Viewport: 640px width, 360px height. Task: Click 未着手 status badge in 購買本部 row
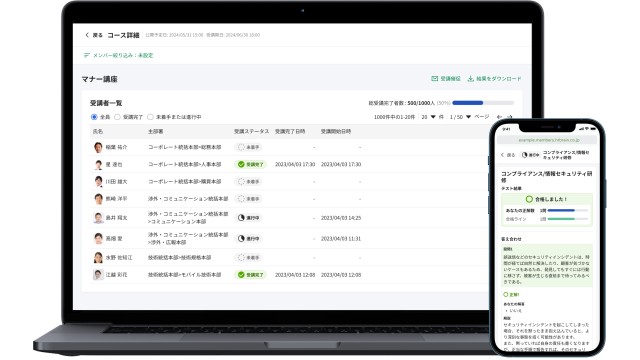pos(249,181)
